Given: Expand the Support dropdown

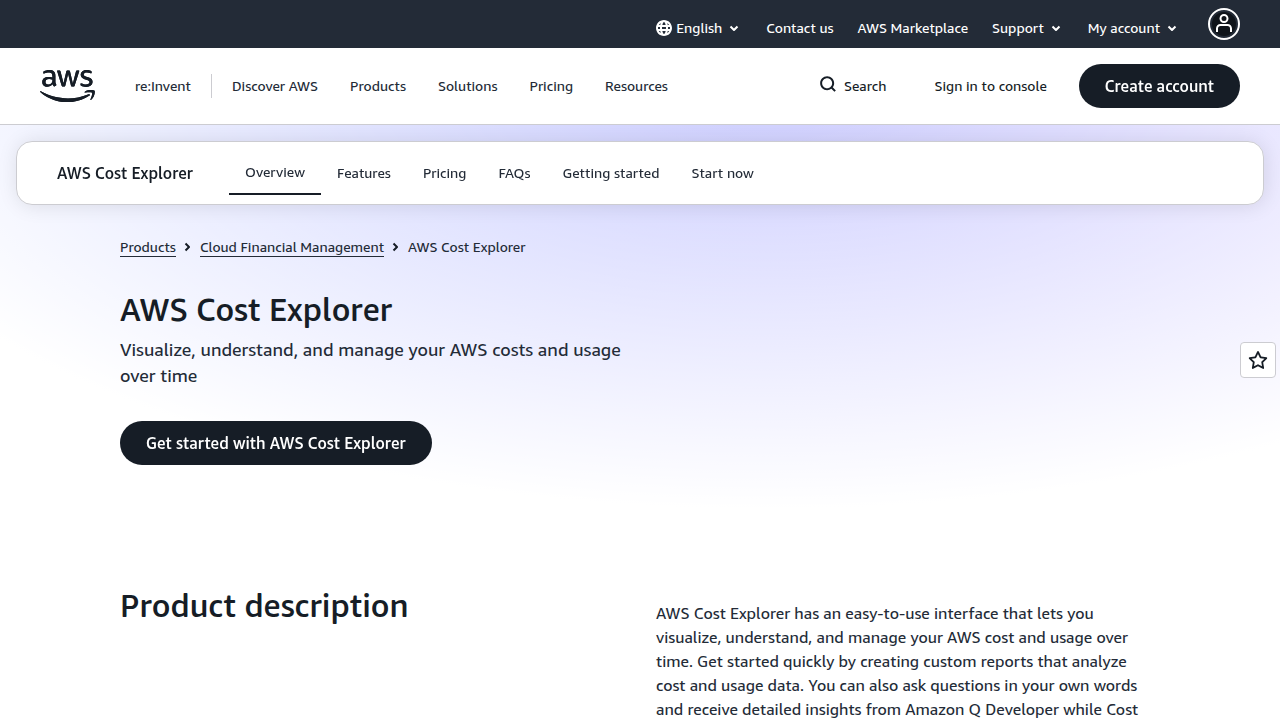Looking at the screenshot, I should click(1026, 28).
